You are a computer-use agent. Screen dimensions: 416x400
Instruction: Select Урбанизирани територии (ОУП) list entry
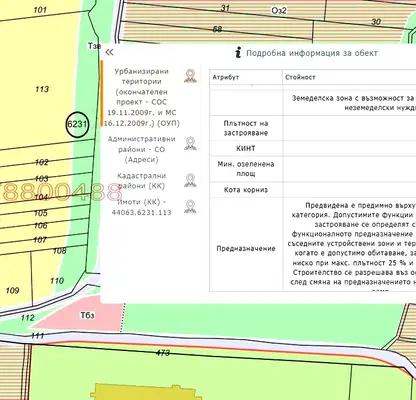coord(142,97)
